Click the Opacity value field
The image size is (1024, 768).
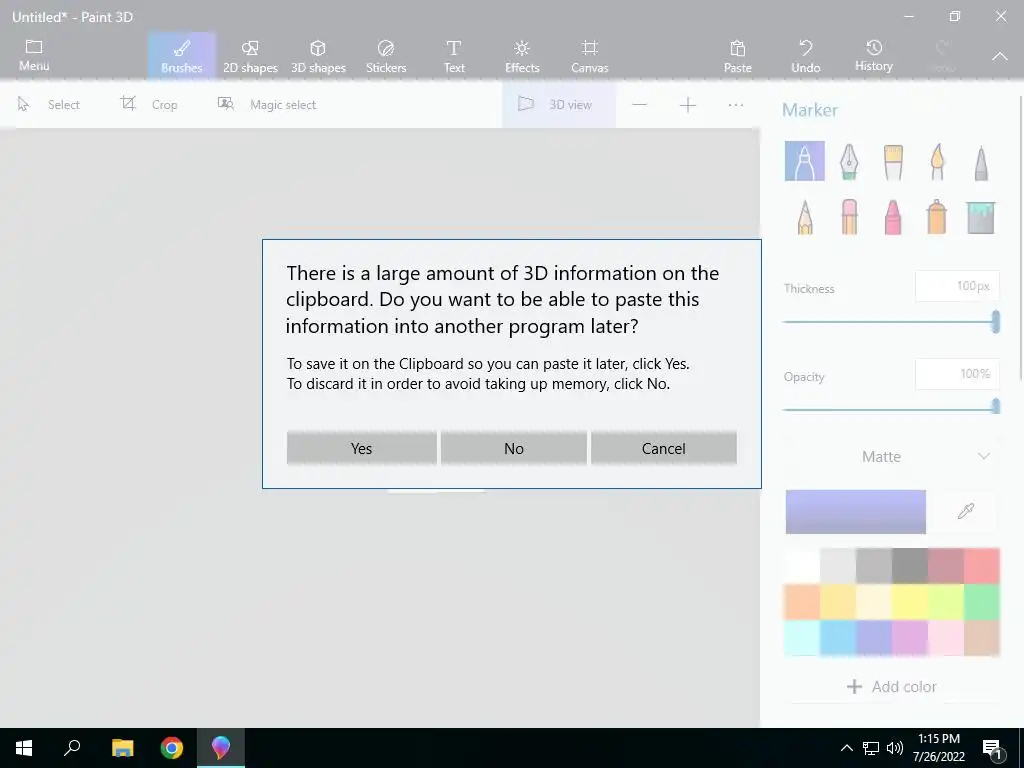click(957, 374)
